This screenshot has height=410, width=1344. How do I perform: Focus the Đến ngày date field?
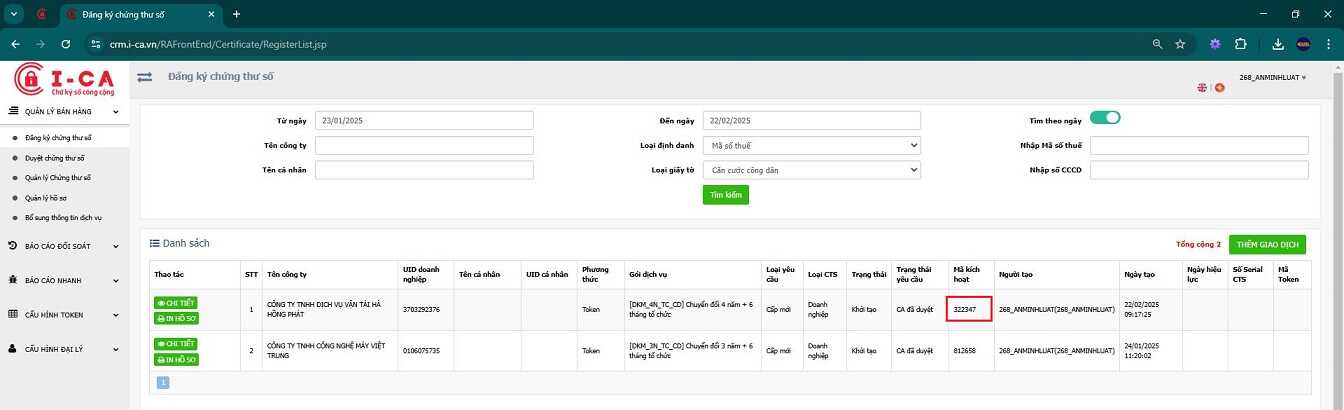coord(811,120)
